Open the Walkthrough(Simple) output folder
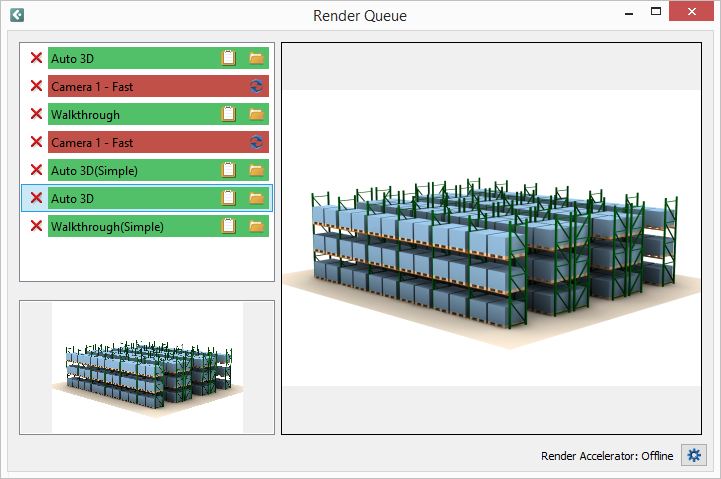The height and width of the screenshot is (479, 721). [x=257, y=226]
